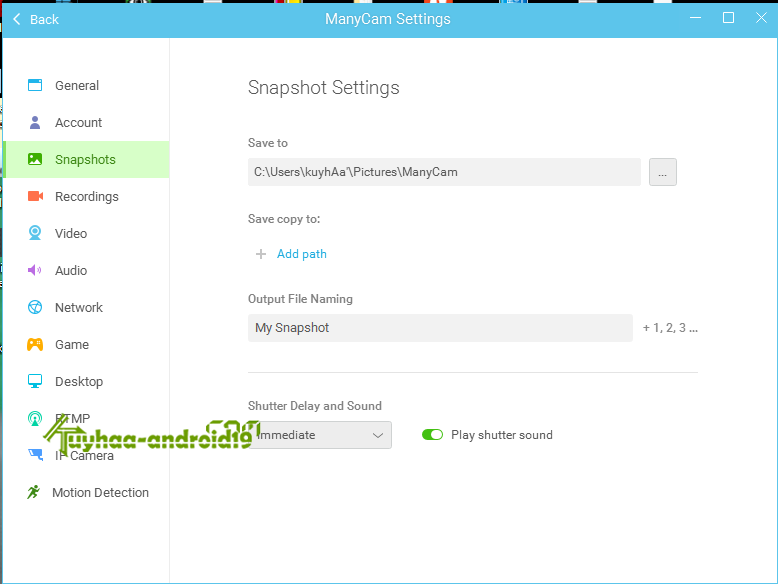Click the Network globe icon
Viewport: 778px width, 584px height.
35,307
